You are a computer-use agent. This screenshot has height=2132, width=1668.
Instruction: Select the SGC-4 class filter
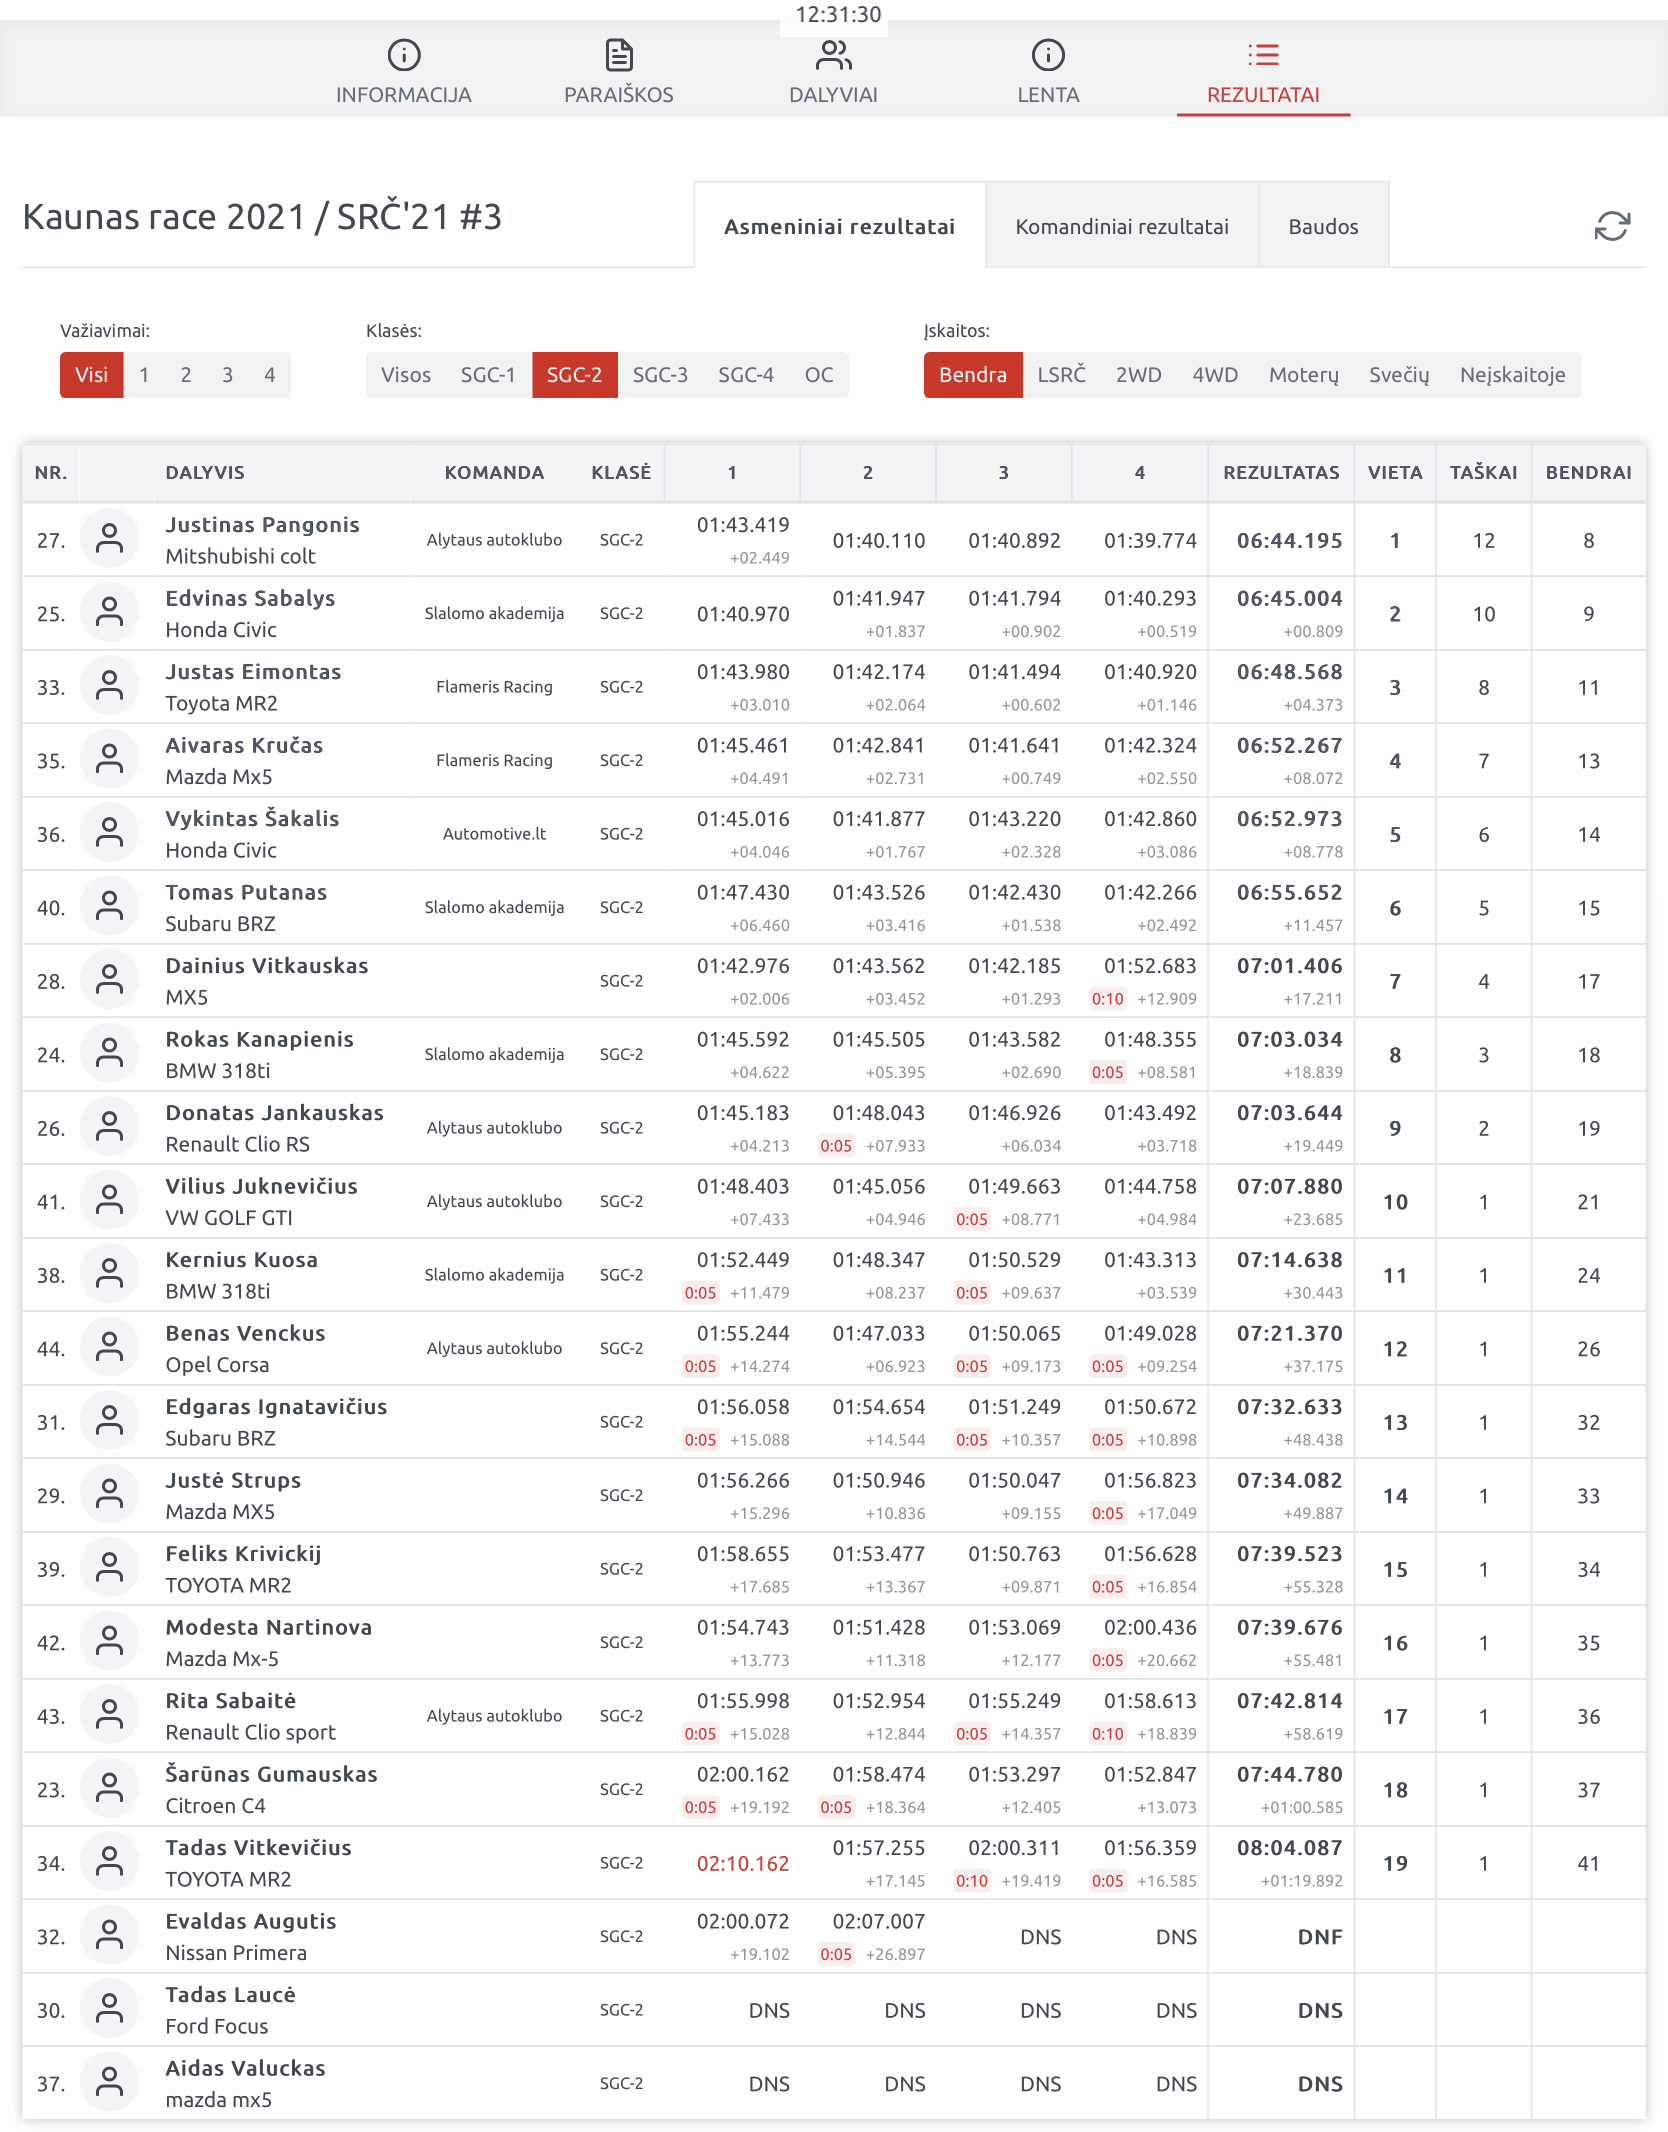coord(746,375)
